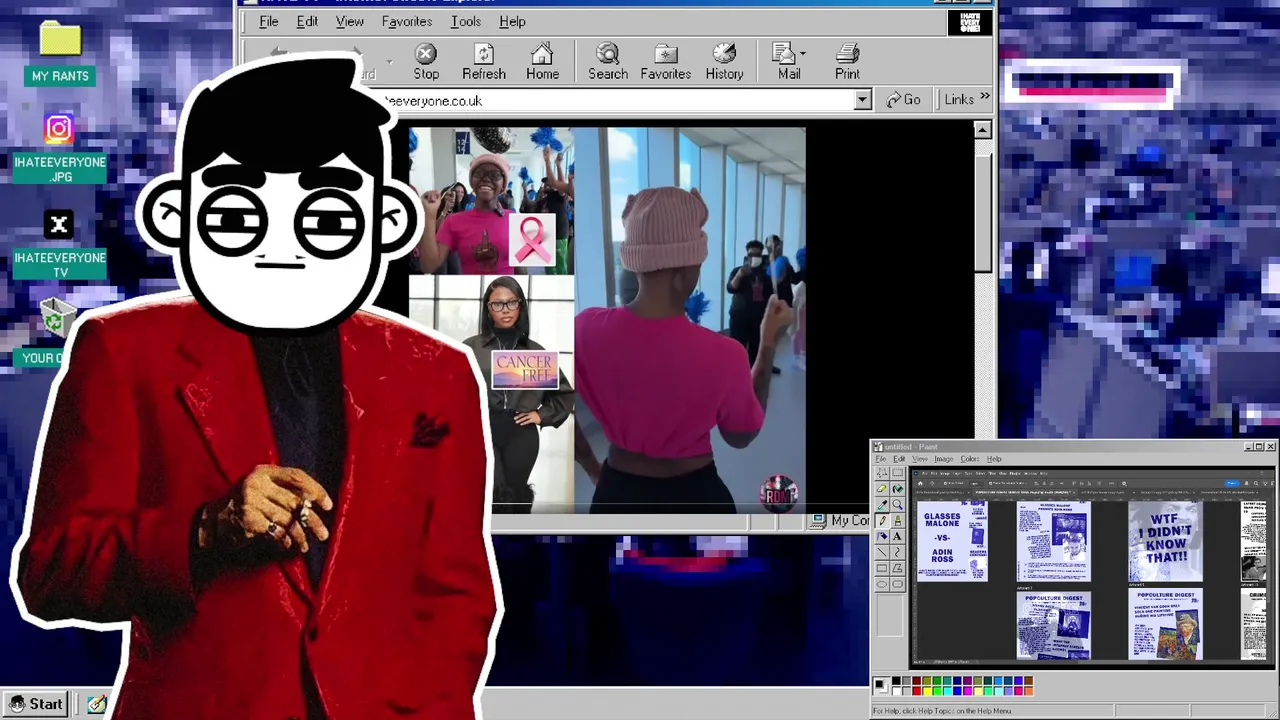
Task: Select the Polygon tool in Paint
Action: (897, 568)
